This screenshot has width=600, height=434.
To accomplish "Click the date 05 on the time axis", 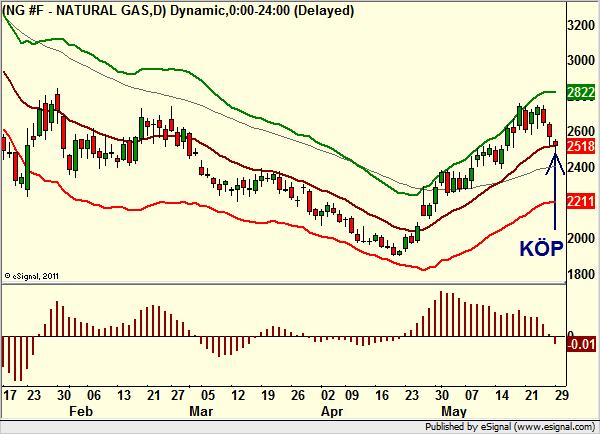I will [207, 395].
